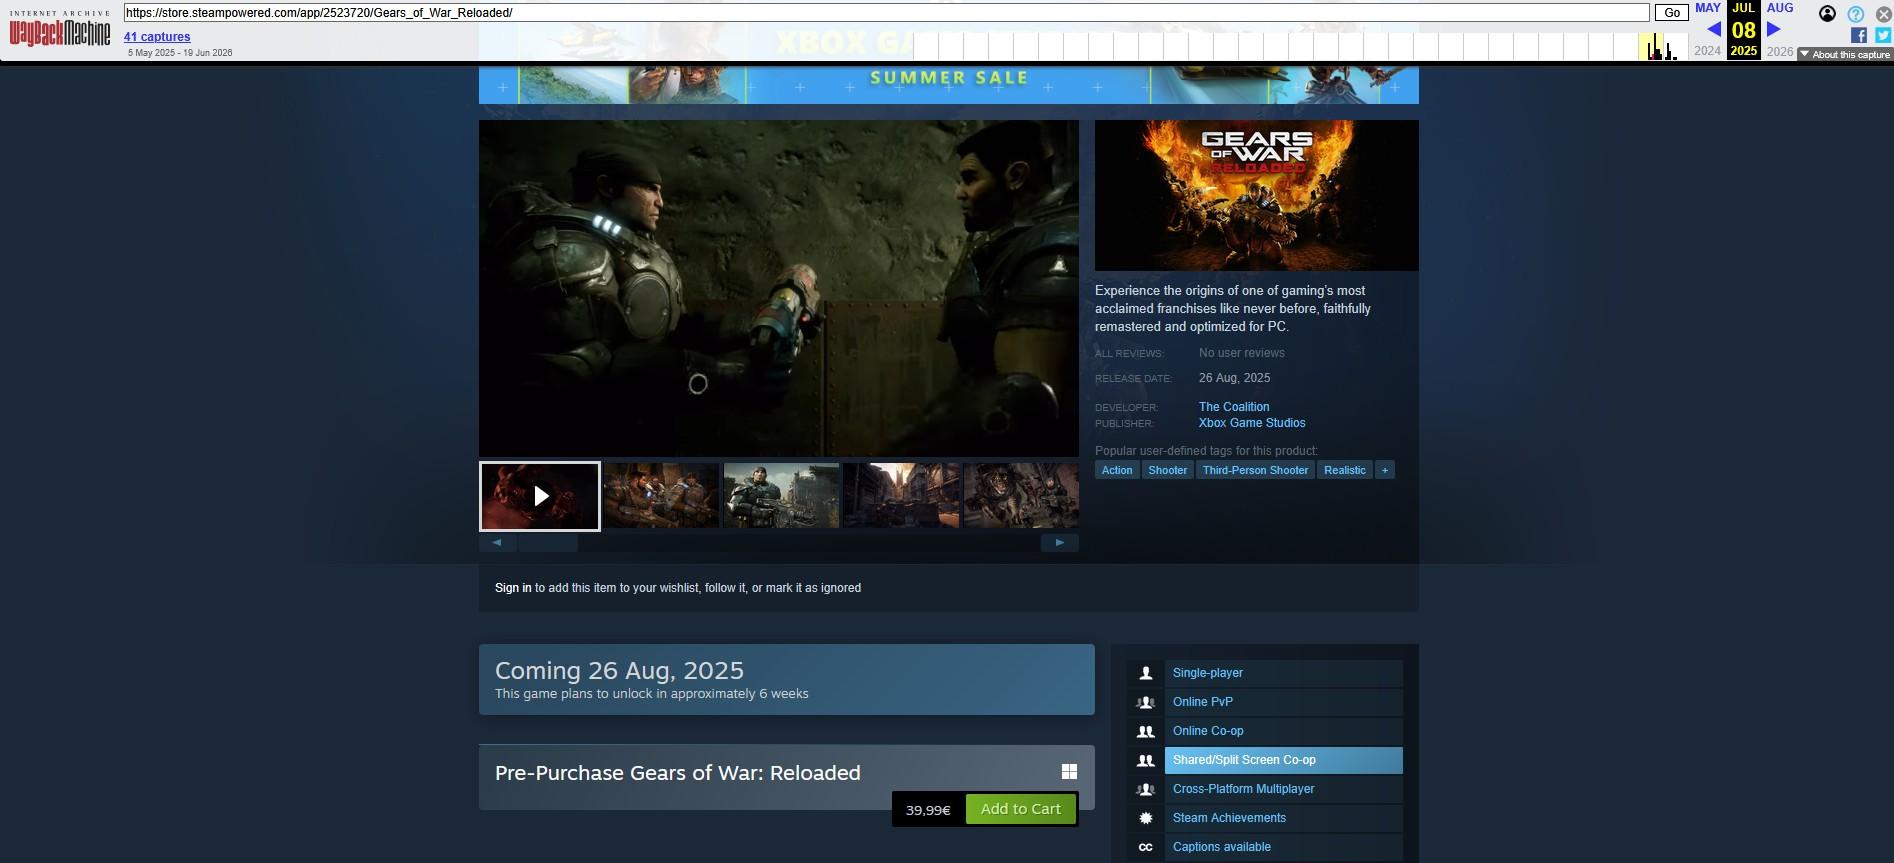Click the Online Co-op icon
Viewport: 1894px width, 863px height.
pos(1146,731)
